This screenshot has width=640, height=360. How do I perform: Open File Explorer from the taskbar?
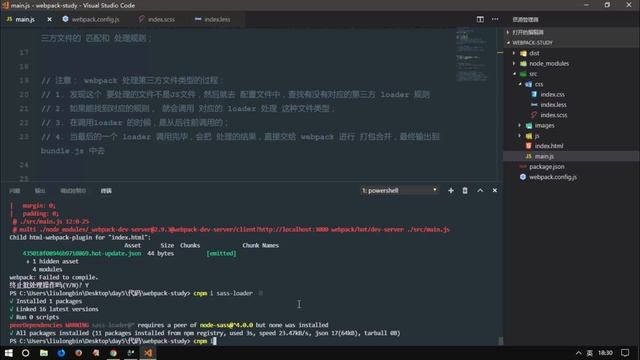click(x=44, y=353)
